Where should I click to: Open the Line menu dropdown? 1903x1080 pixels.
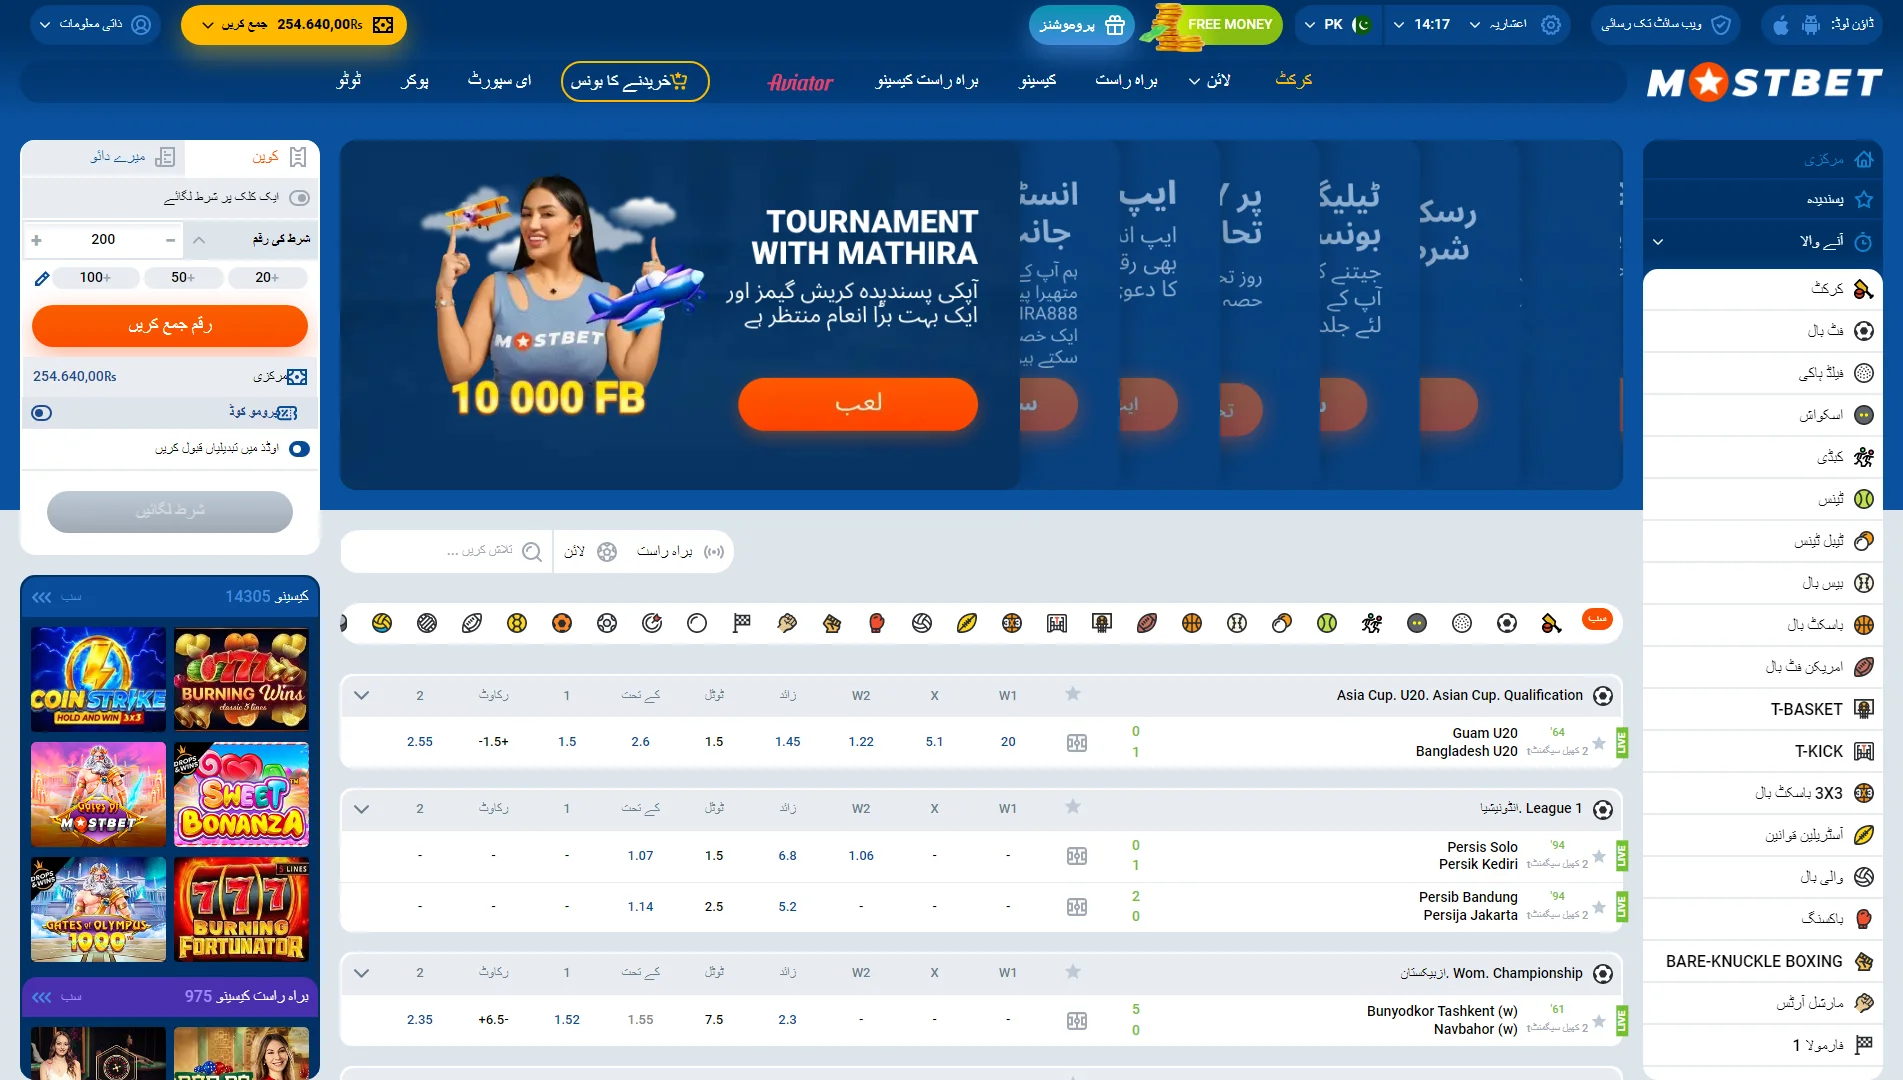pos(1209,81)
